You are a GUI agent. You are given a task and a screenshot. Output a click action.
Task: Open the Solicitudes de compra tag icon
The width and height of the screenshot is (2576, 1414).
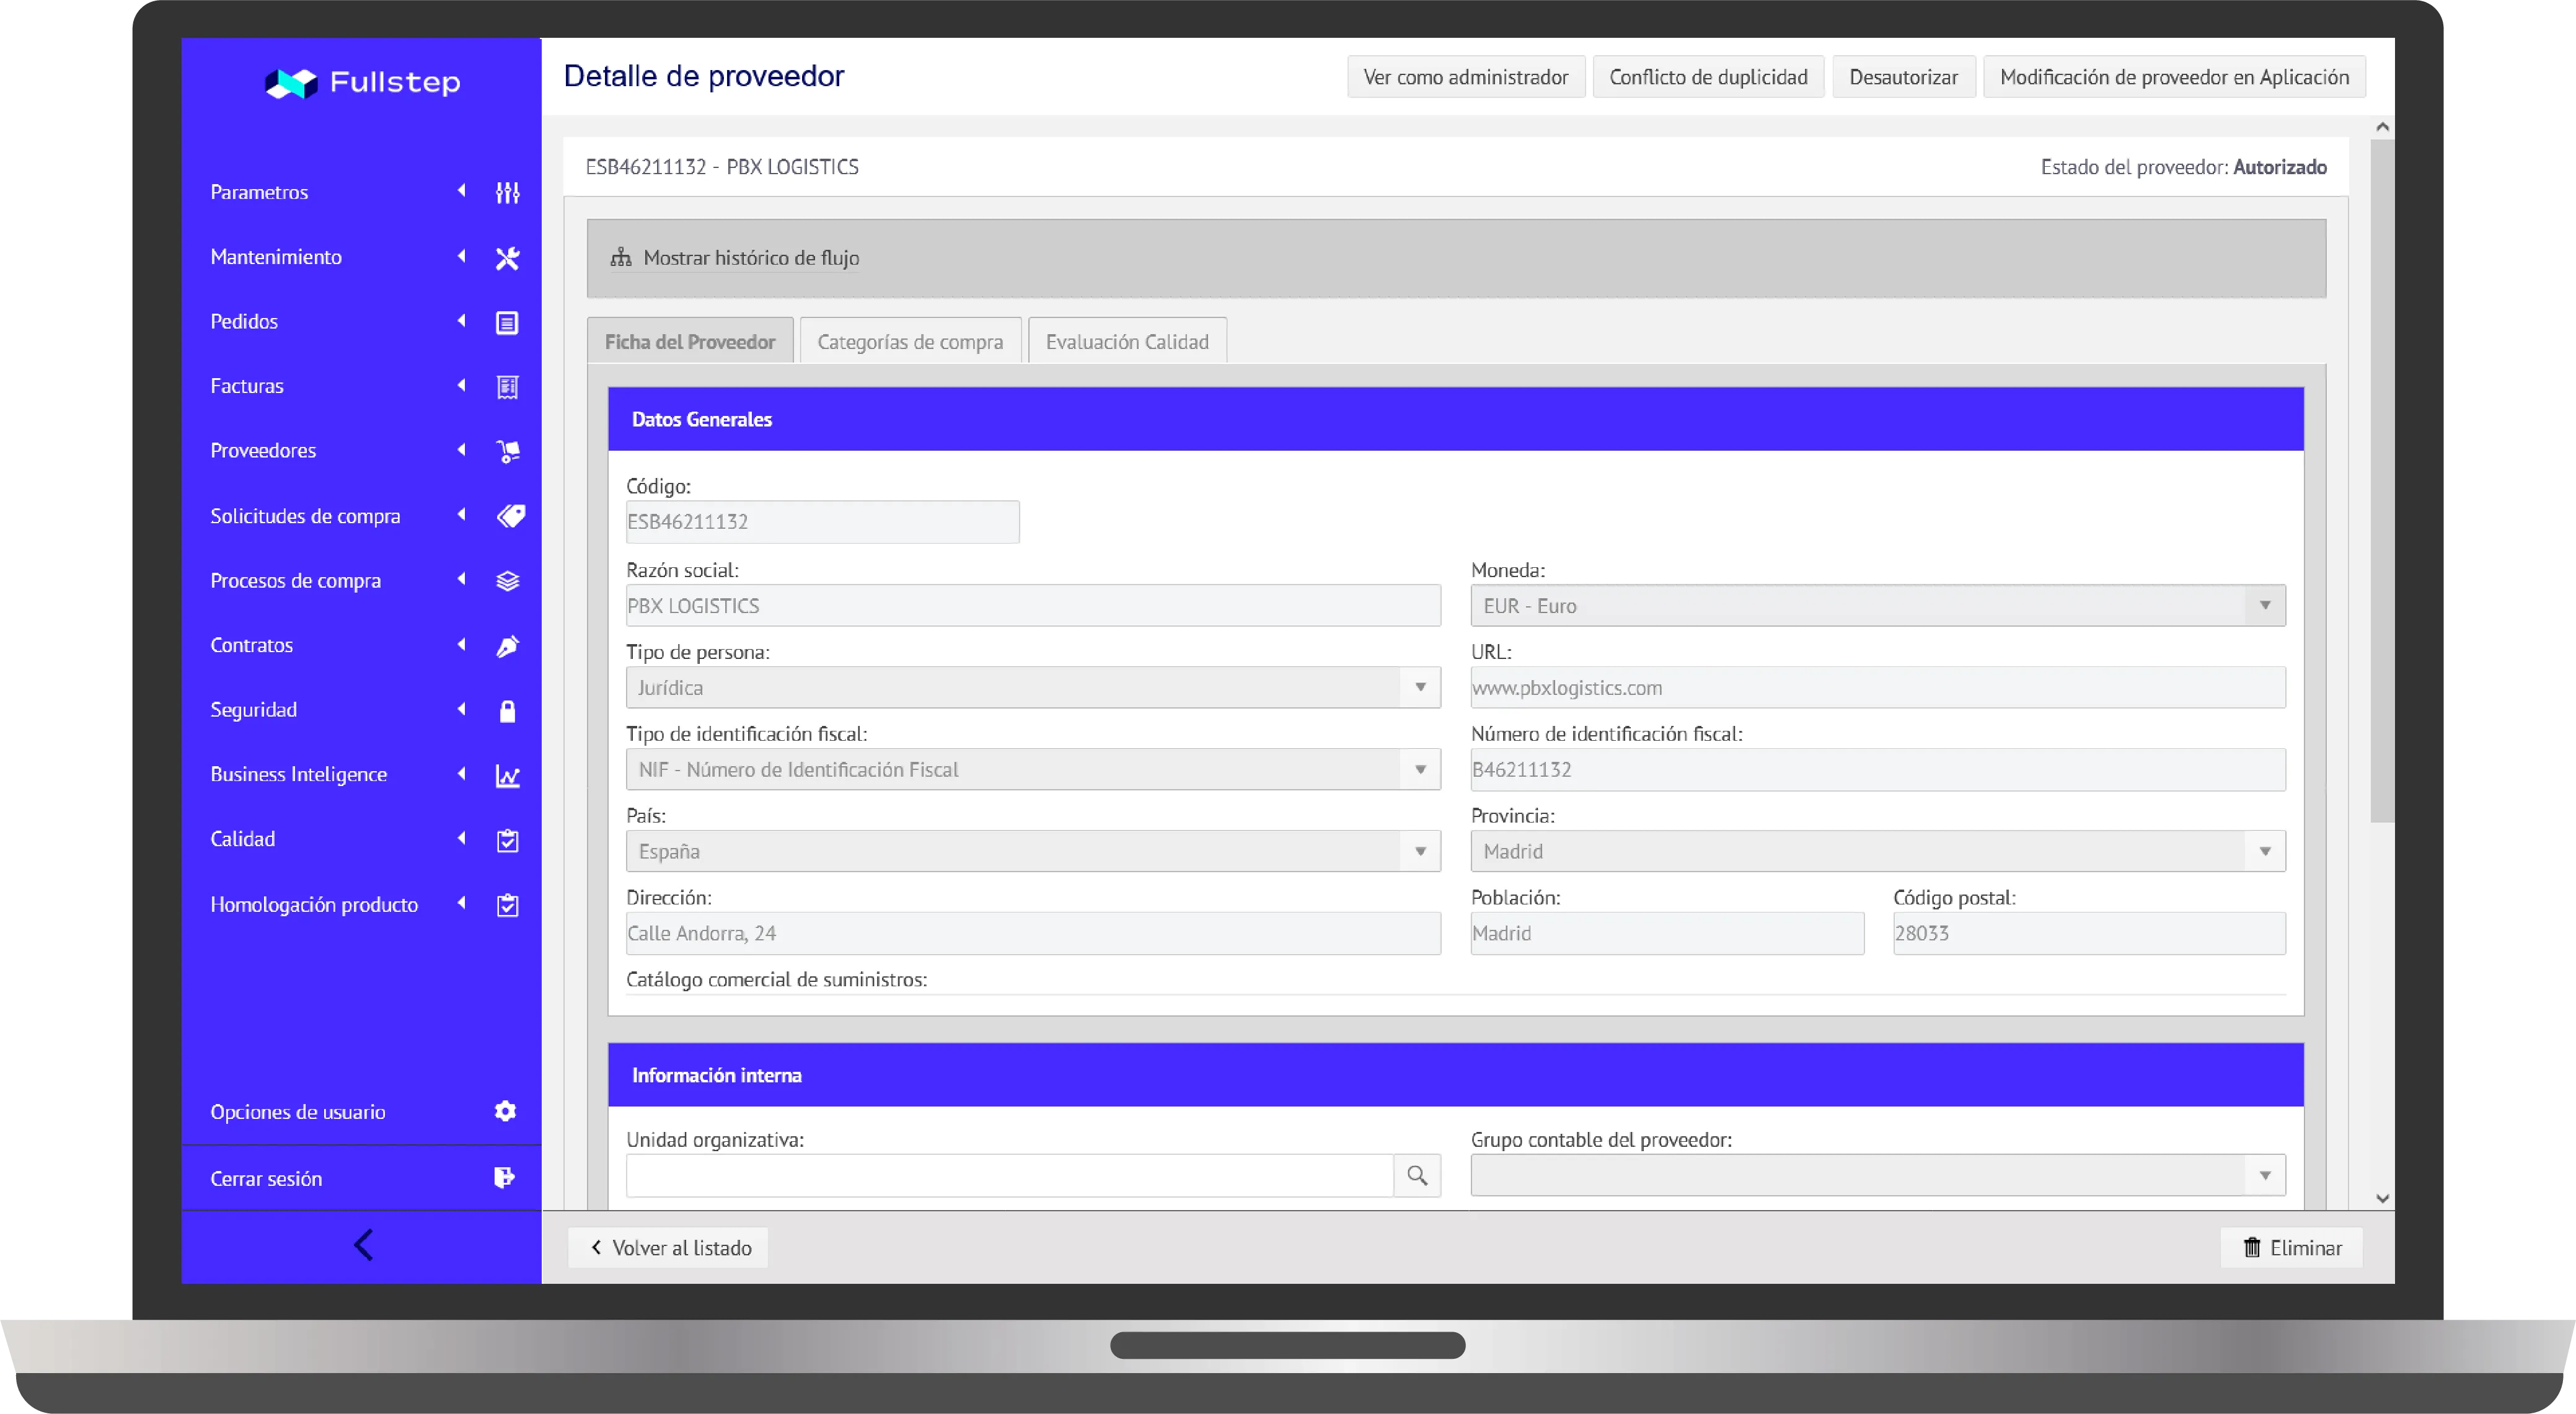[x=510, y=516]
